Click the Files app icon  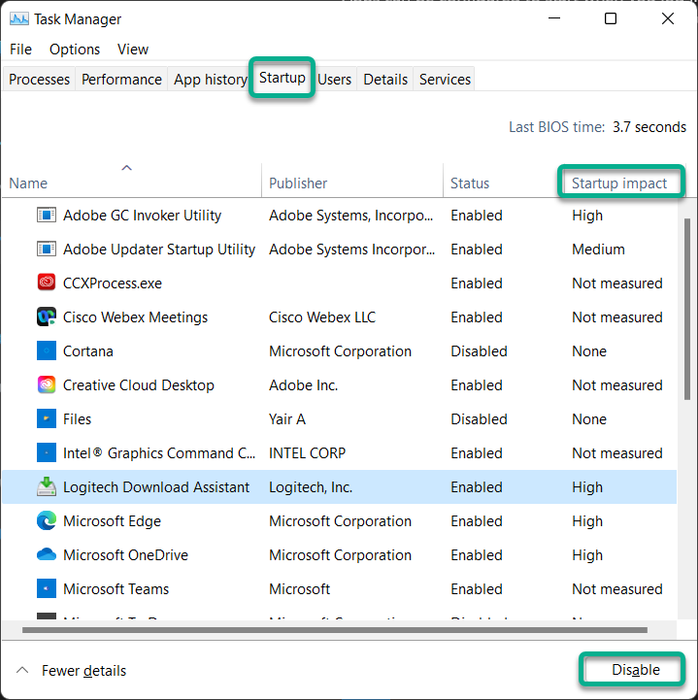coord(46,419)
